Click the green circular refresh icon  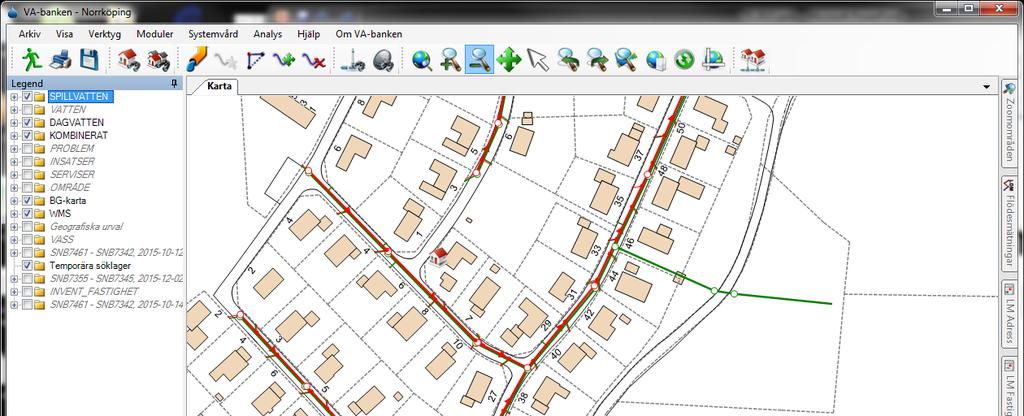[684, 61]
